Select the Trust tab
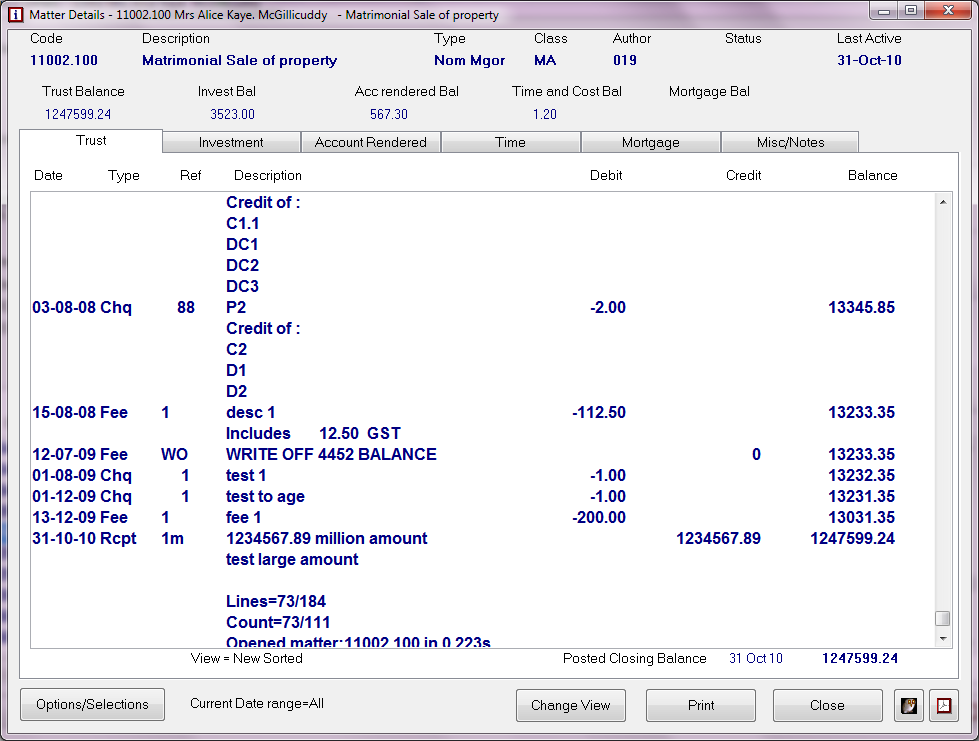This screenshot has height=741, width=979. (x=91, y=141)
